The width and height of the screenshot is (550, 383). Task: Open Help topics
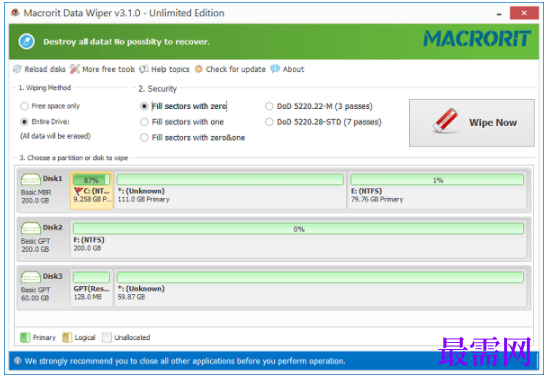[x=164, y=69]
